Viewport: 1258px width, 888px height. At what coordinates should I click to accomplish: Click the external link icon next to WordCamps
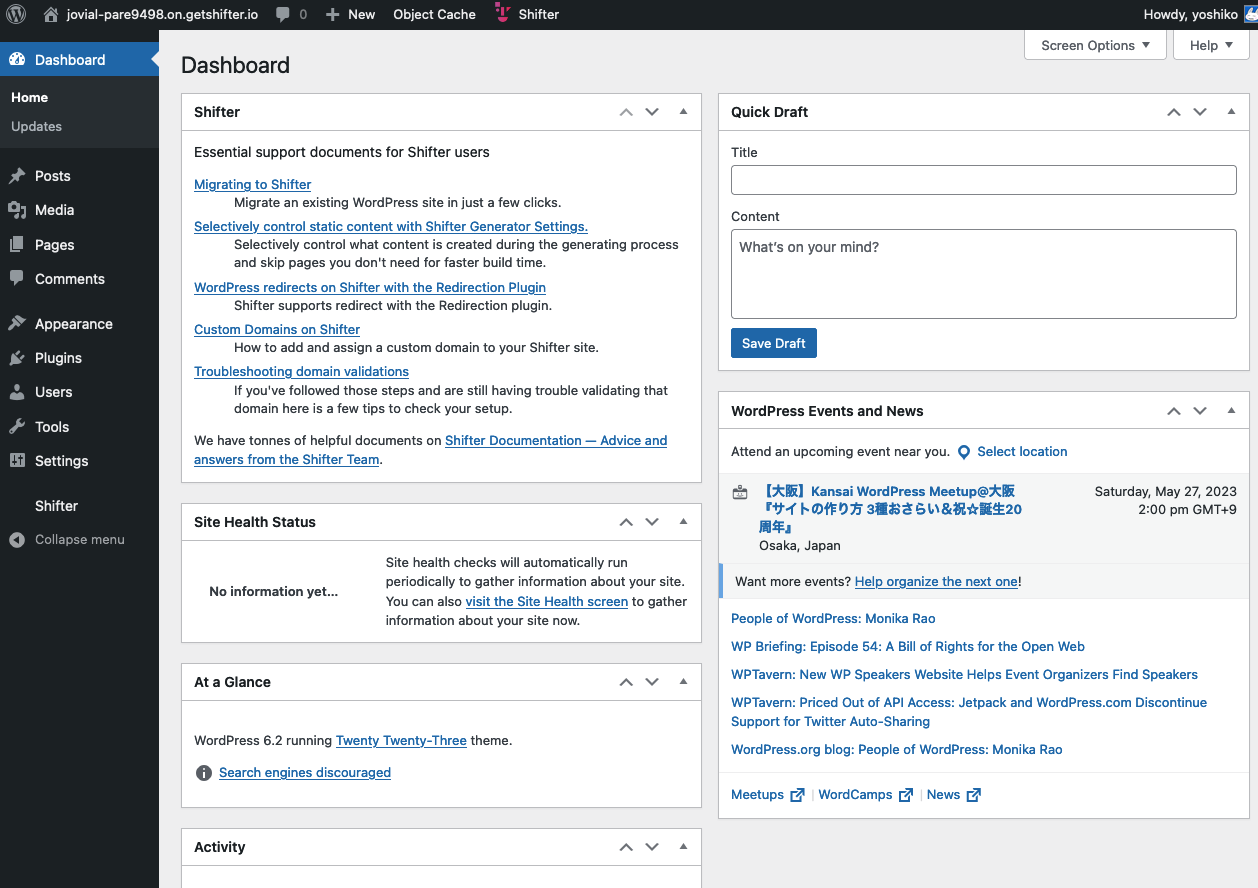coord(906,795)
